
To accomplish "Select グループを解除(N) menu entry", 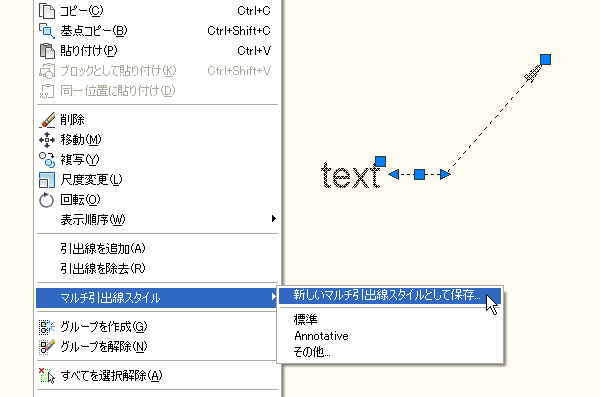I will click(x=157, y=347).
